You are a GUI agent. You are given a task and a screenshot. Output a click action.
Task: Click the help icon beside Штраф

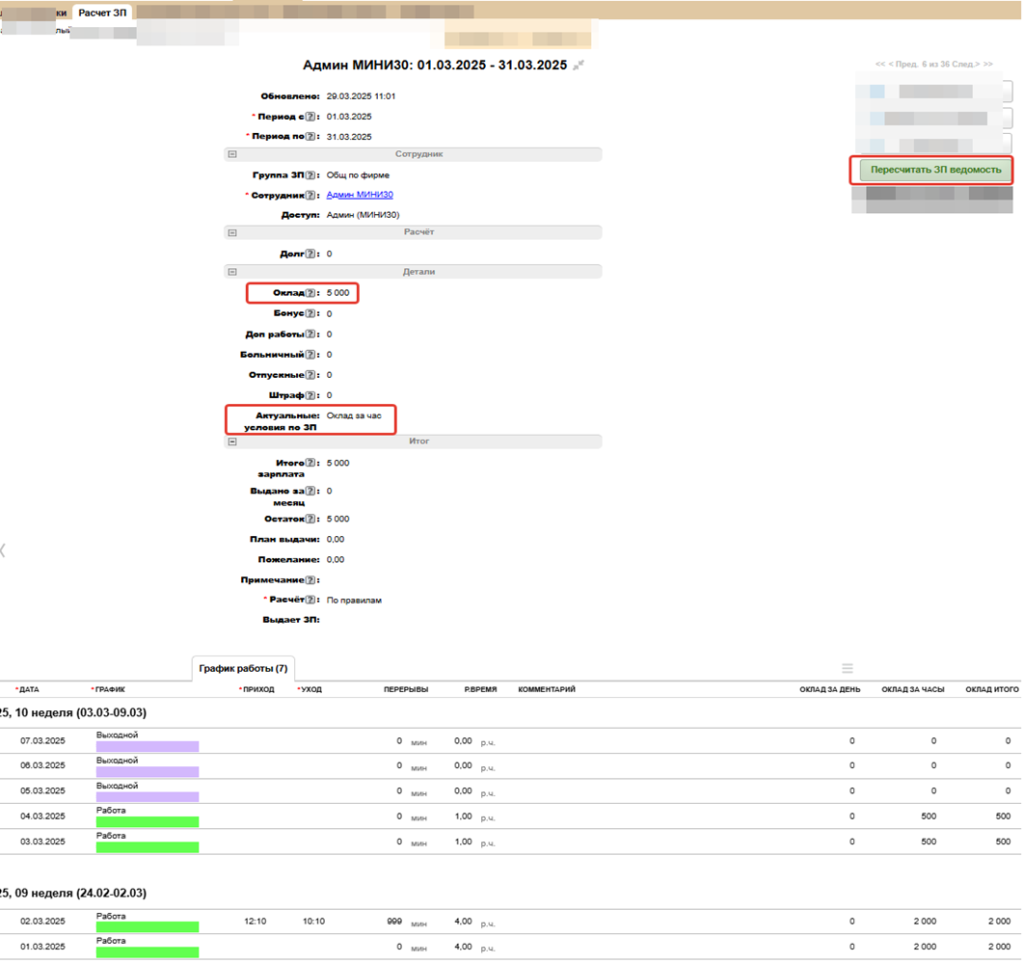point(310,395)
